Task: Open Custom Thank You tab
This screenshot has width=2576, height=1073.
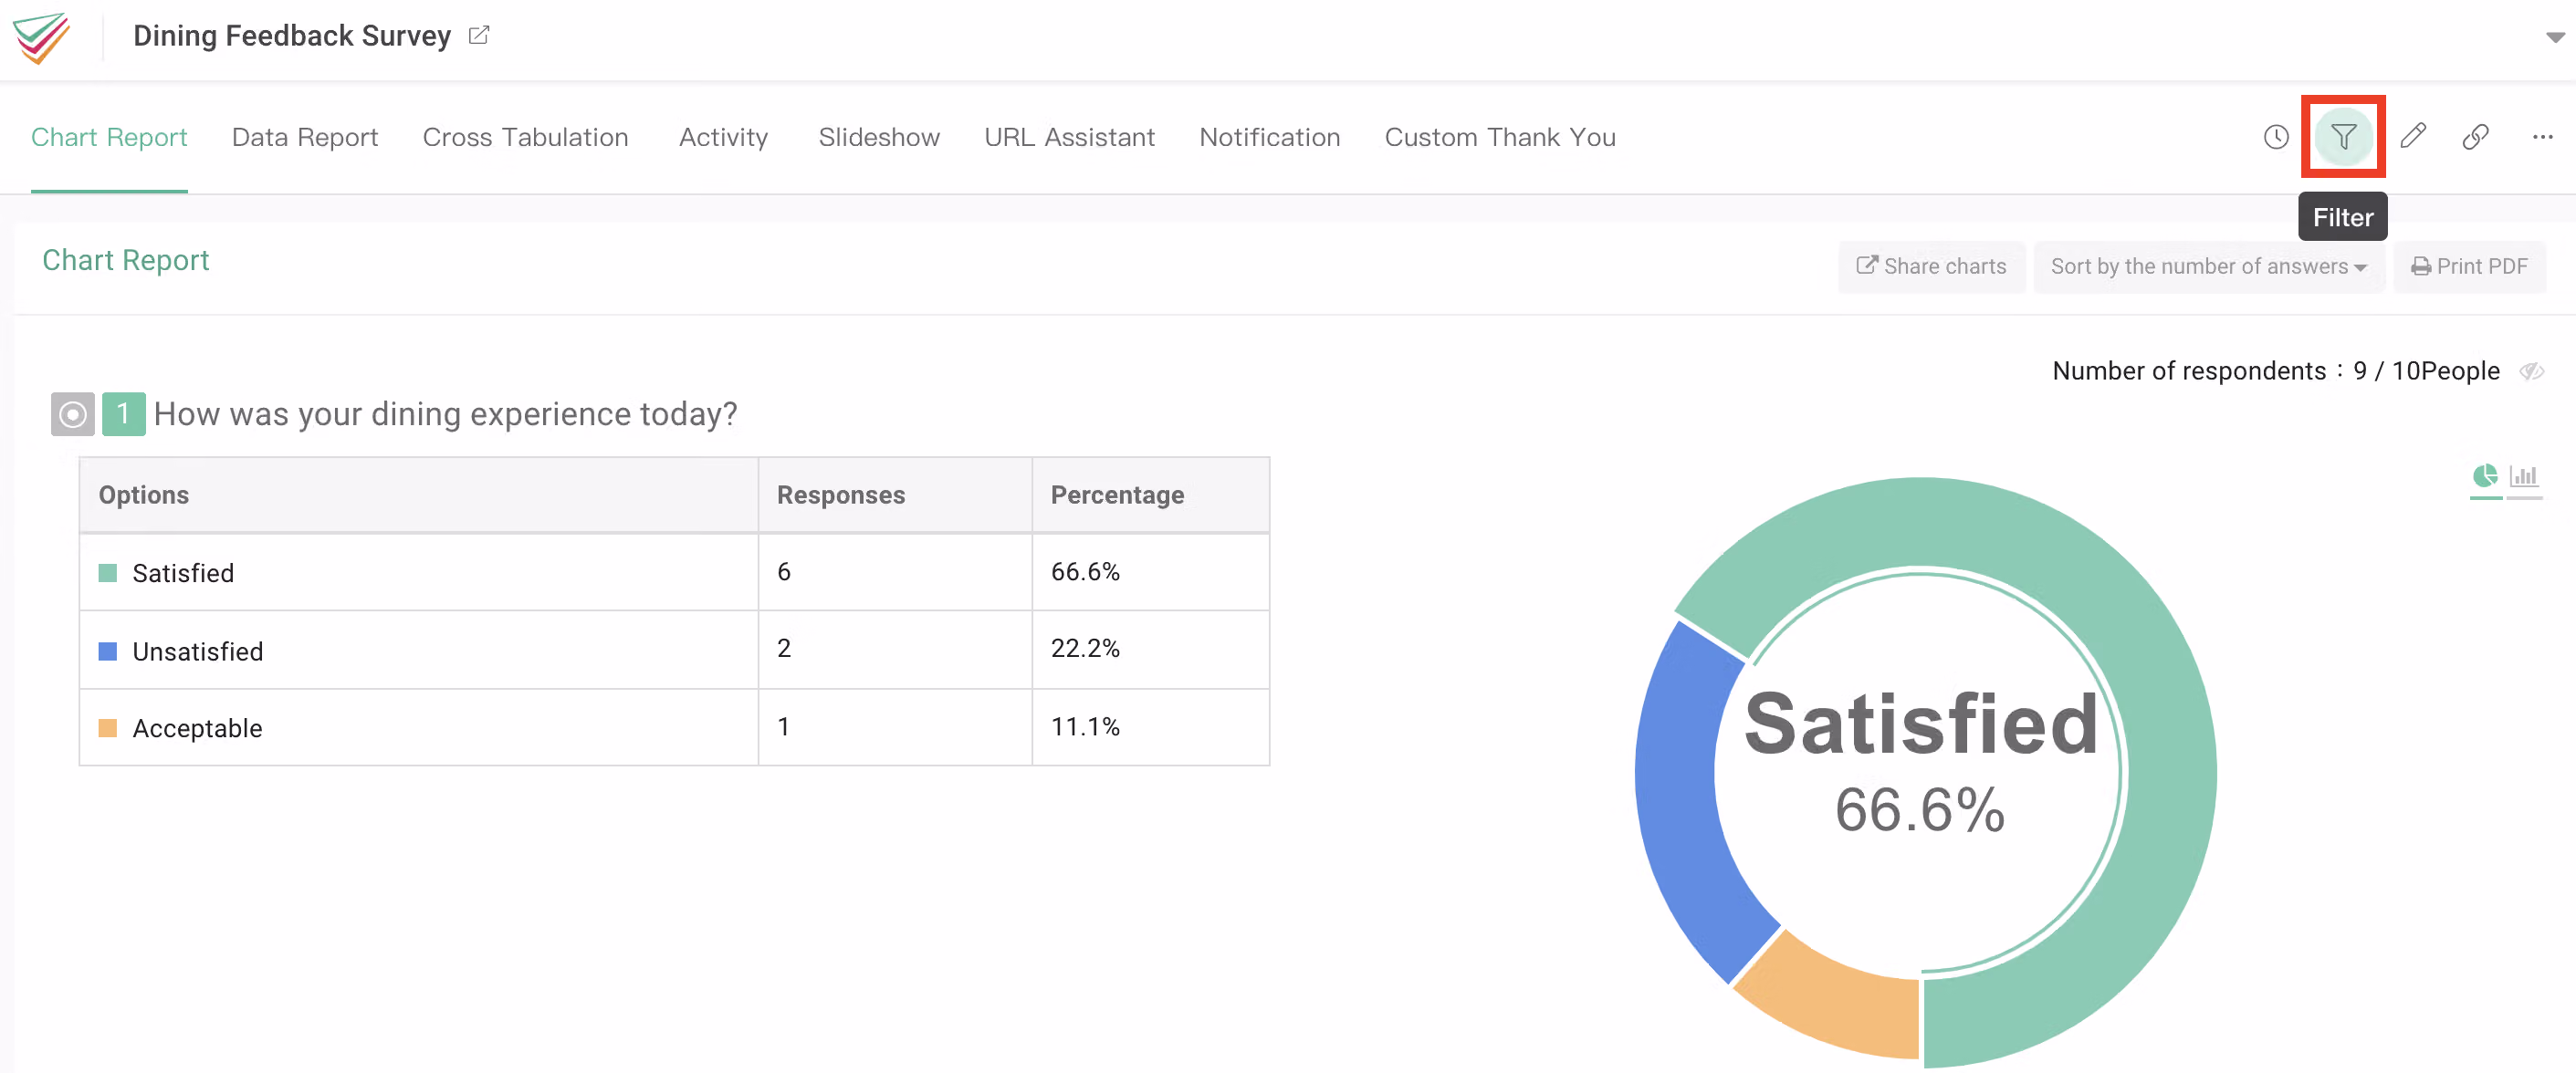Action: [1499, 137]
